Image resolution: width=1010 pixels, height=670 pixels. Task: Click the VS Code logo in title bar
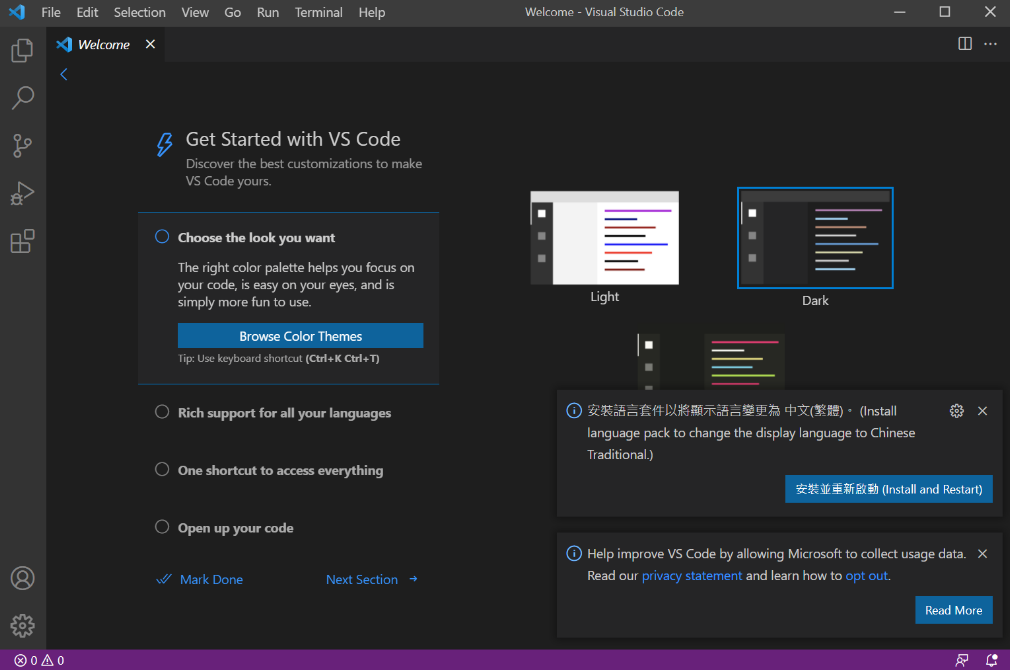pos(17,12)
